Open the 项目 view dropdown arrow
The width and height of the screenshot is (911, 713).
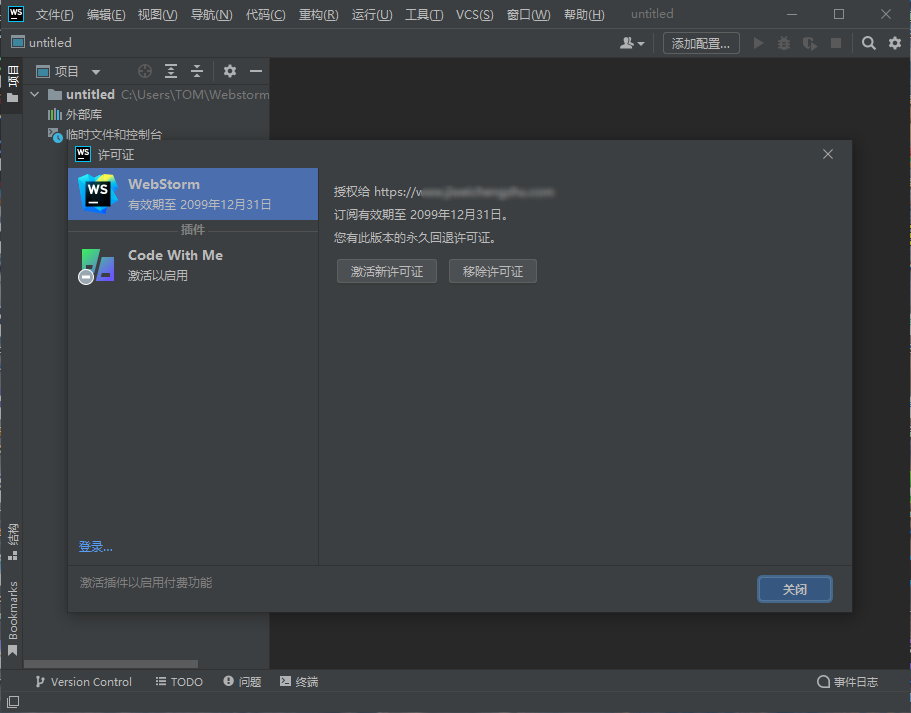pyautogui.click(x=96, y=72)
